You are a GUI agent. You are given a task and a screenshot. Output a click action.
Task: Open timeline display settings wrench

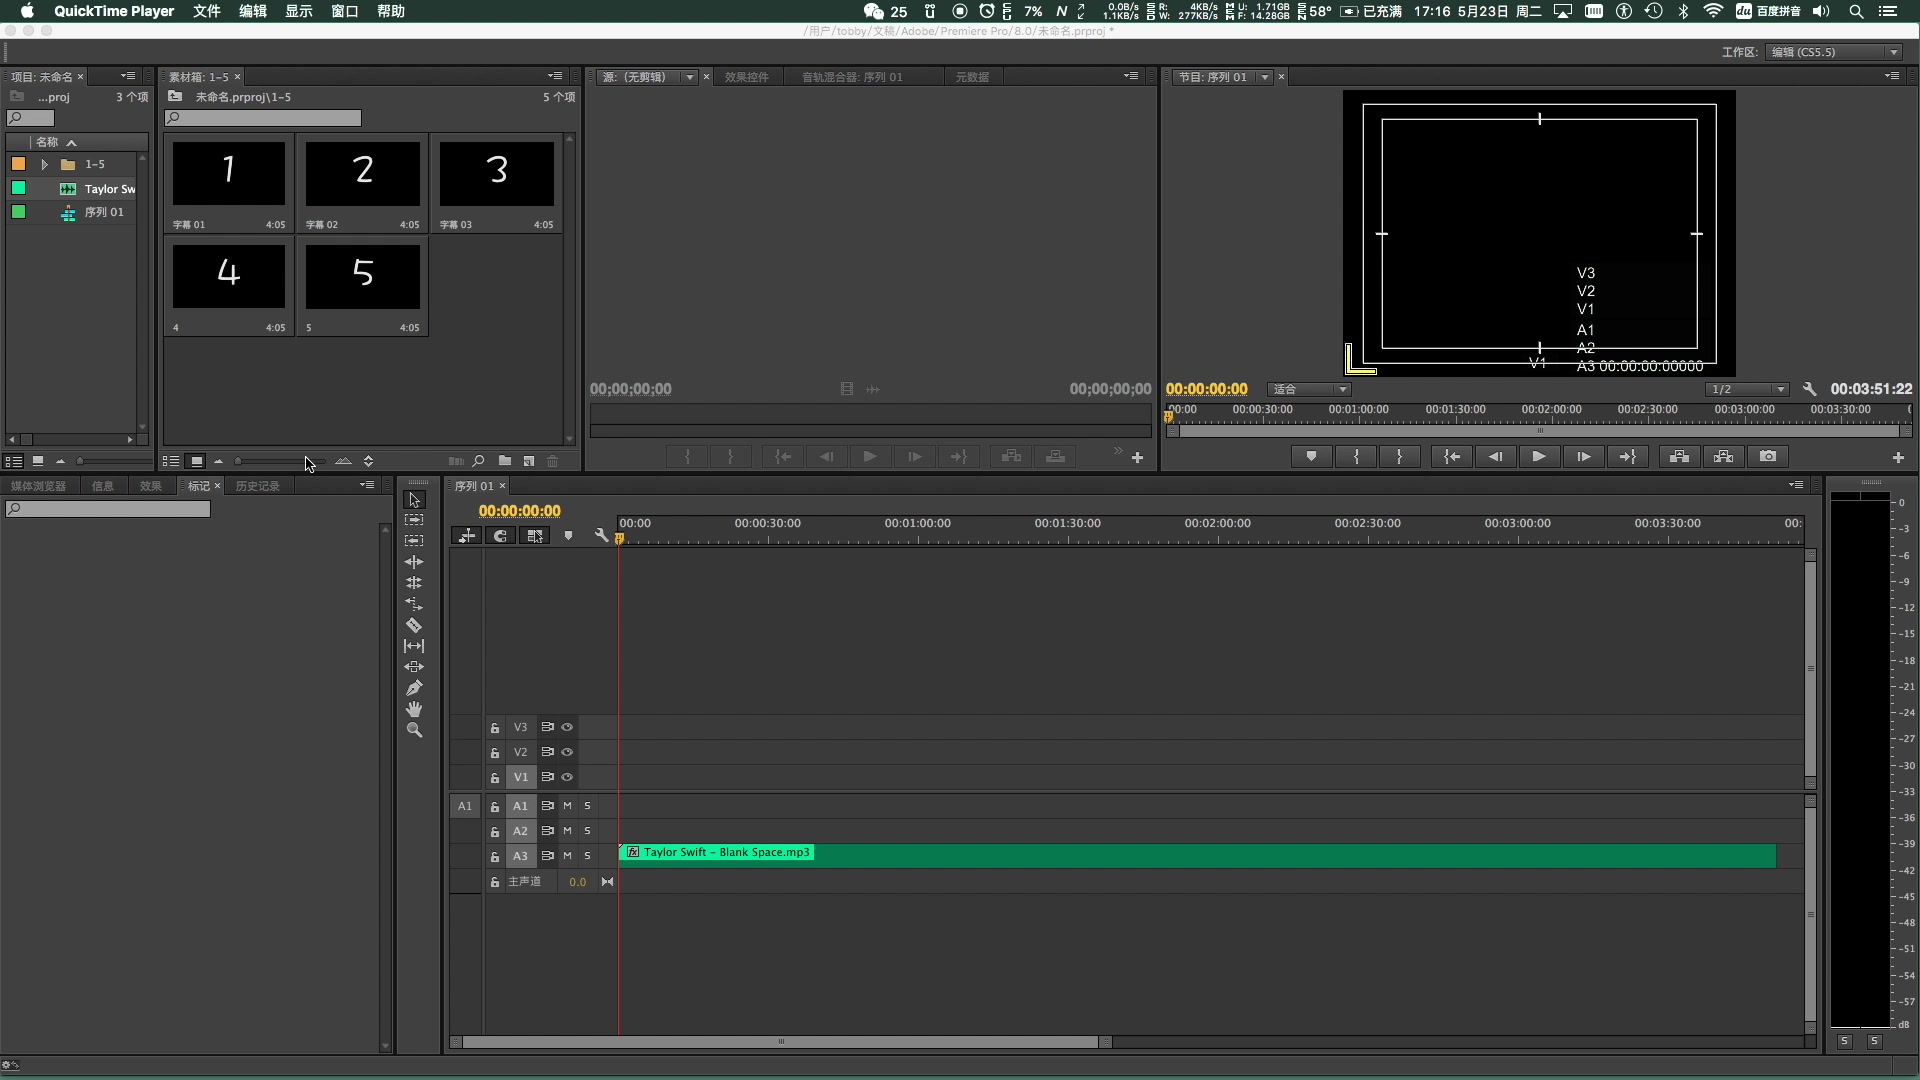coord(601,536)
